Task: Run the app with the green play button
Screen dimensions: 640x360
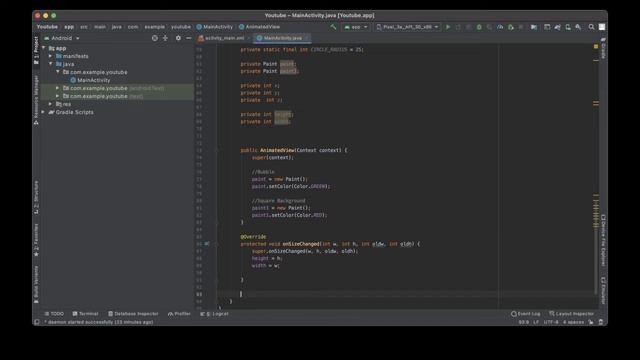Action: (448, 27)
